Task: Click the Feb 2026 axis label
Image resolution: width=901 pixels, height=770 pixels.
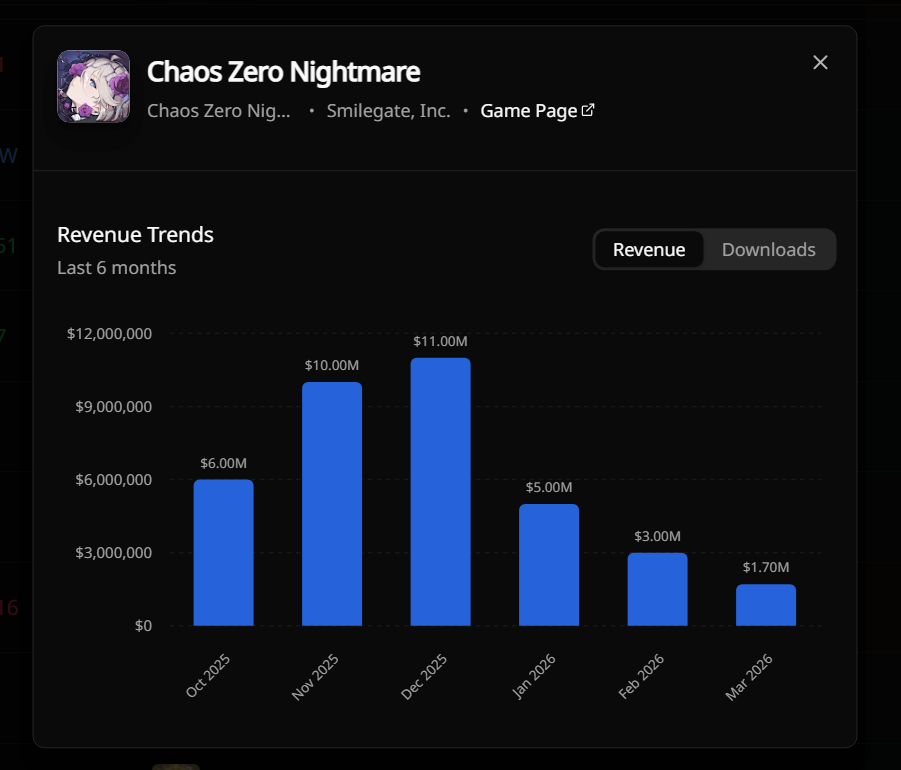Action: 641,676
